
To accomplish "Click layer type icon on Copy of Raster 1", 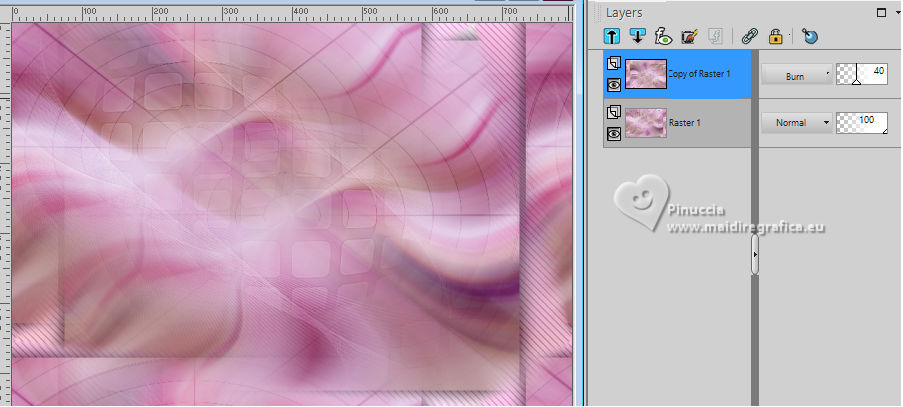I will [614, 62].
